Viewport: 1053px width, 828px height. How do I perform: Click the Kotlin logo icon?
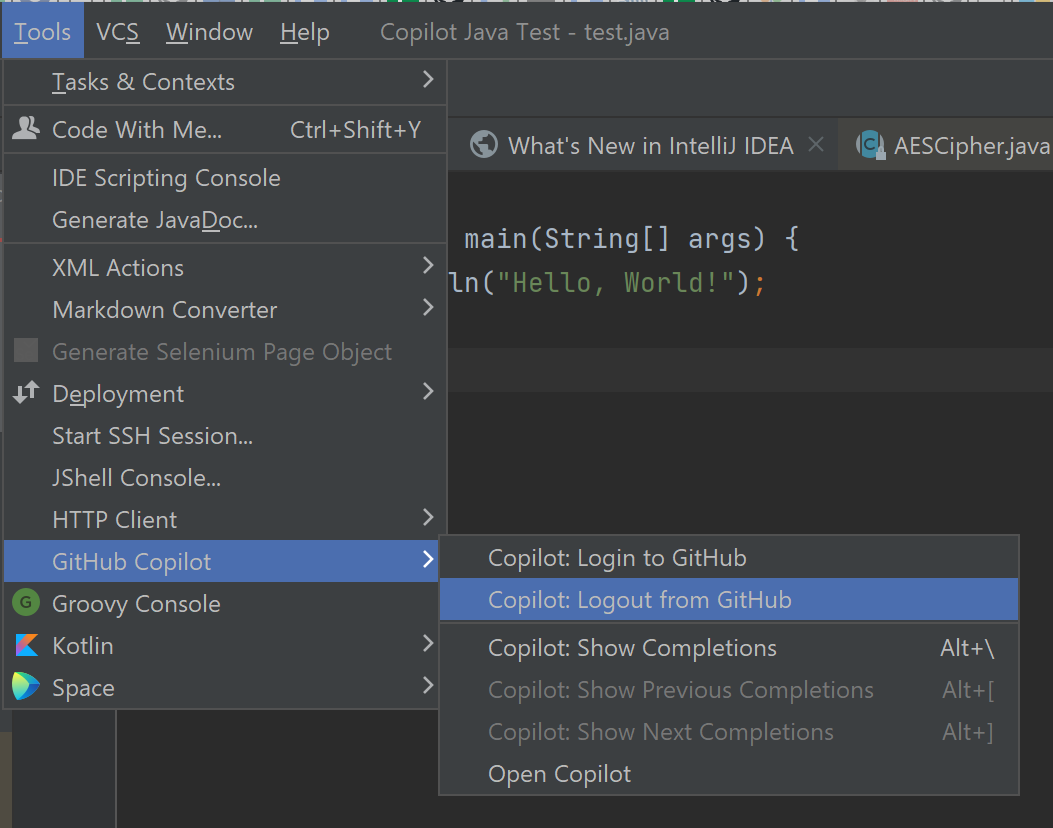pyautogui.click(x=26, y=645)
